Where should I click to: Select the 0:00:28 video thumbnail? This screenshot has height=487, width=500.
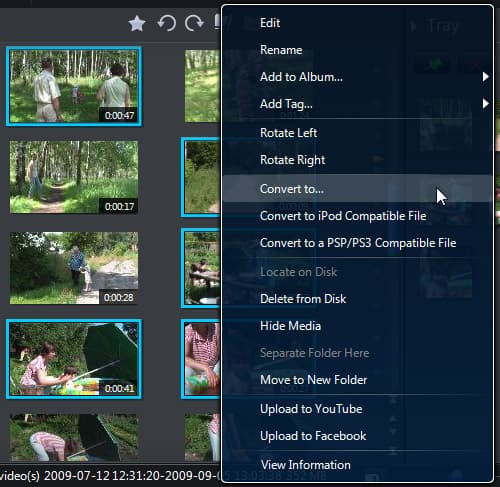point(74,268)
